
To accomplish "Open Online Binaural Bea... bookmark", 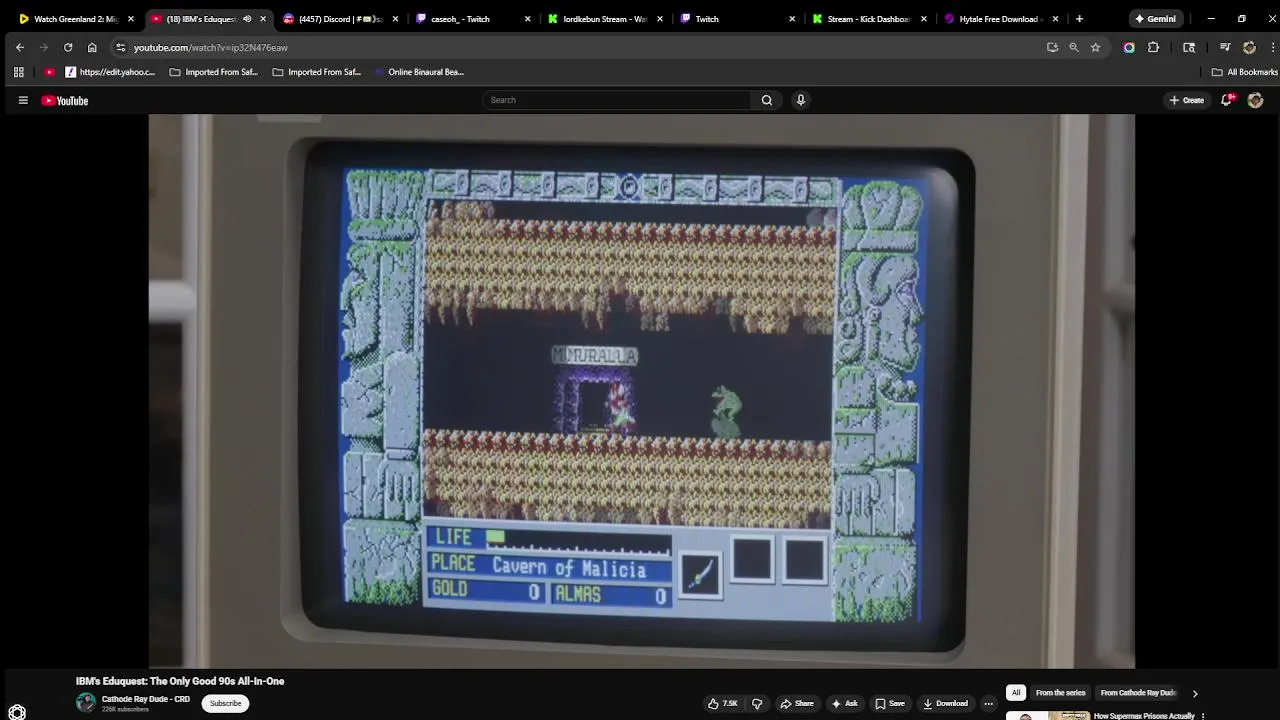I will tap(419, 72).
